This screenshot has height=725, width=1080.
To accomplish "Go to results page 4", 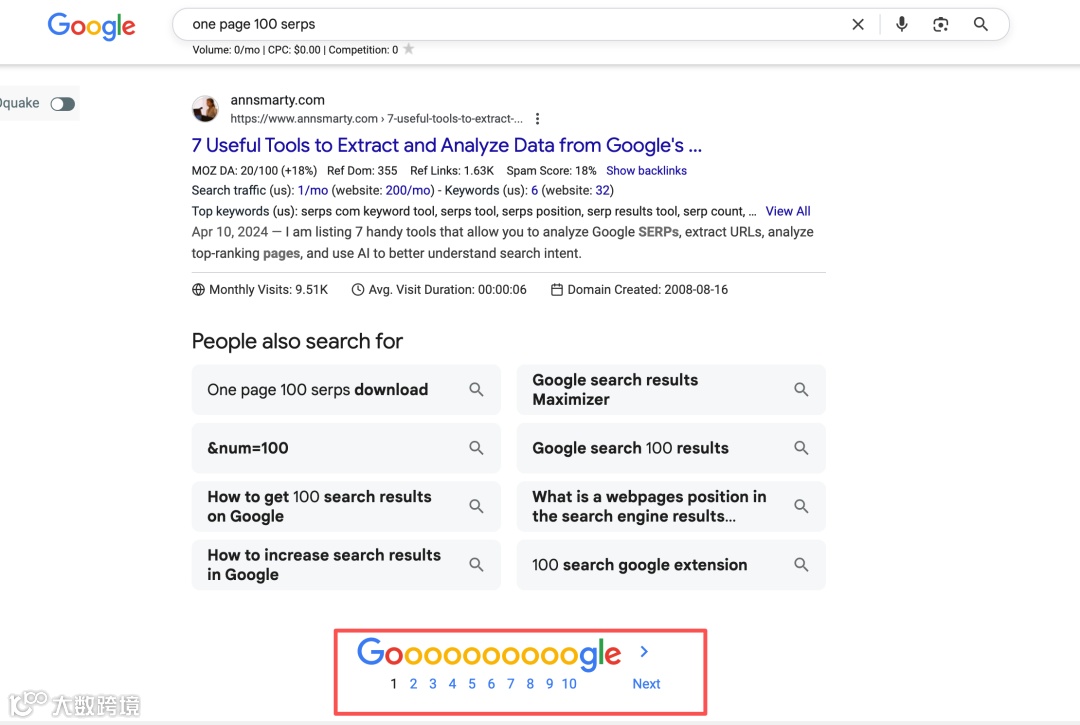I will pyautogui.click(x=452, y=684).
